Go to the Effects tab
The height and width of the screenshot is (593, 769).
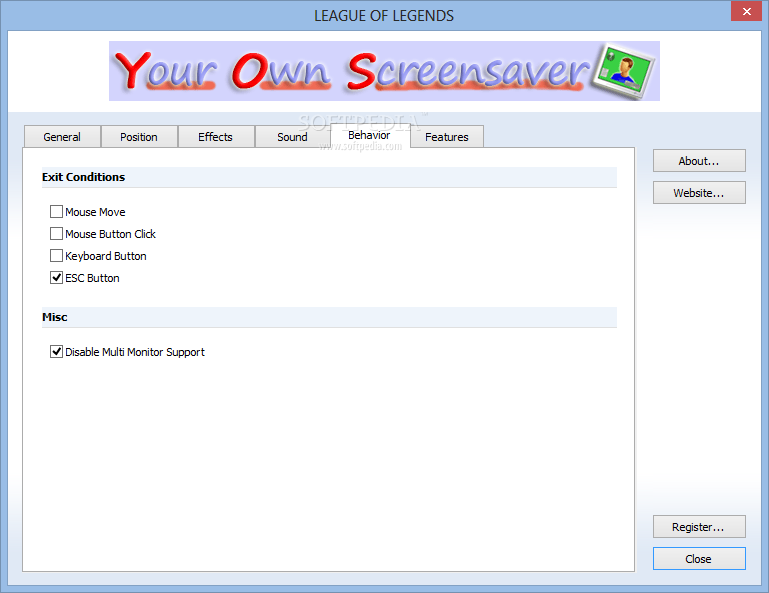[216, 137]
